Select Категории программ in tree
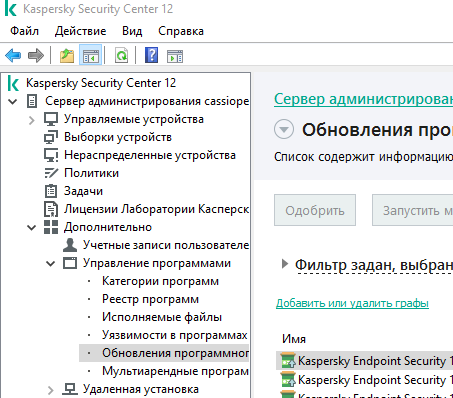 tap(160, 281)
